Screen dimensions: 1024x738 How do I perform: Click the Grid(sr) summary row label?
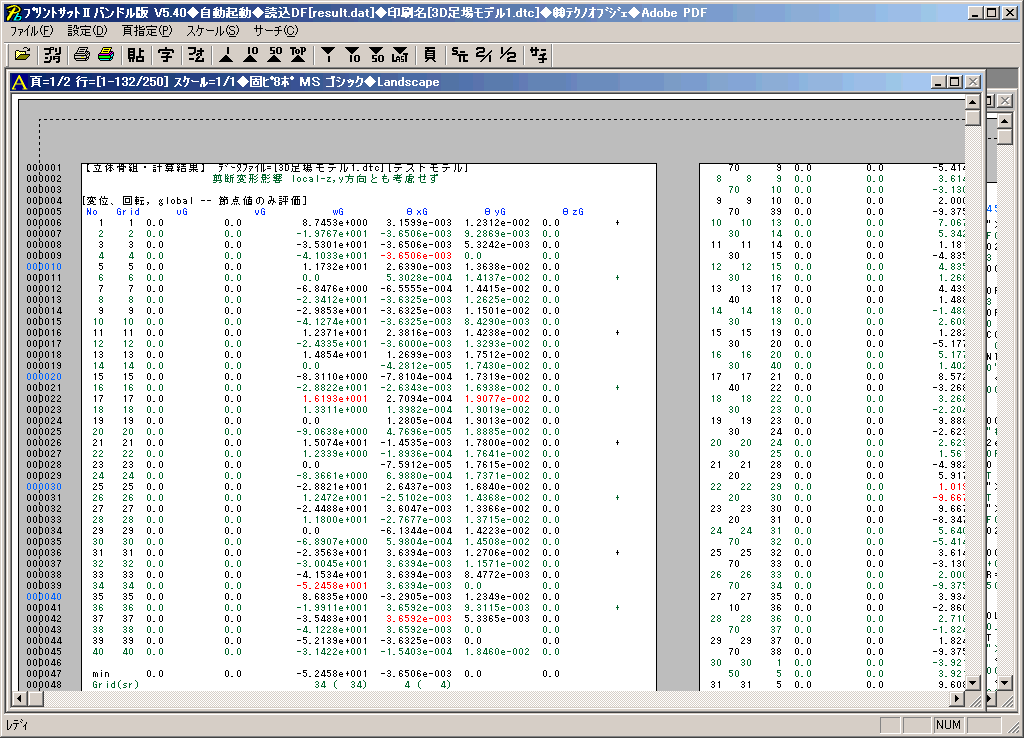click(116, 684)
